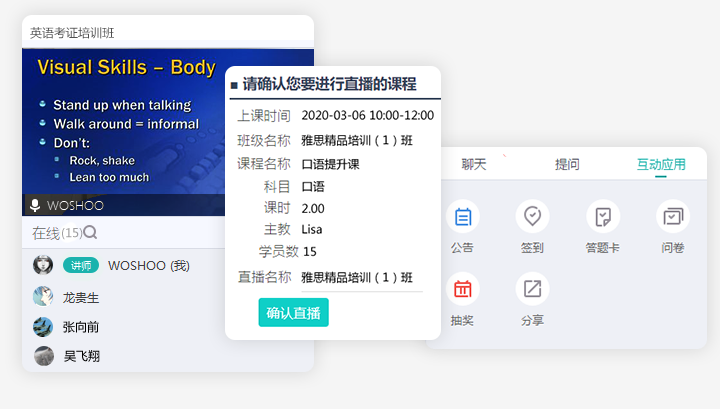Click the 讲师 badge
Image resolution: width=720 pixels, height=409 pixels.
tap(81, 265)
